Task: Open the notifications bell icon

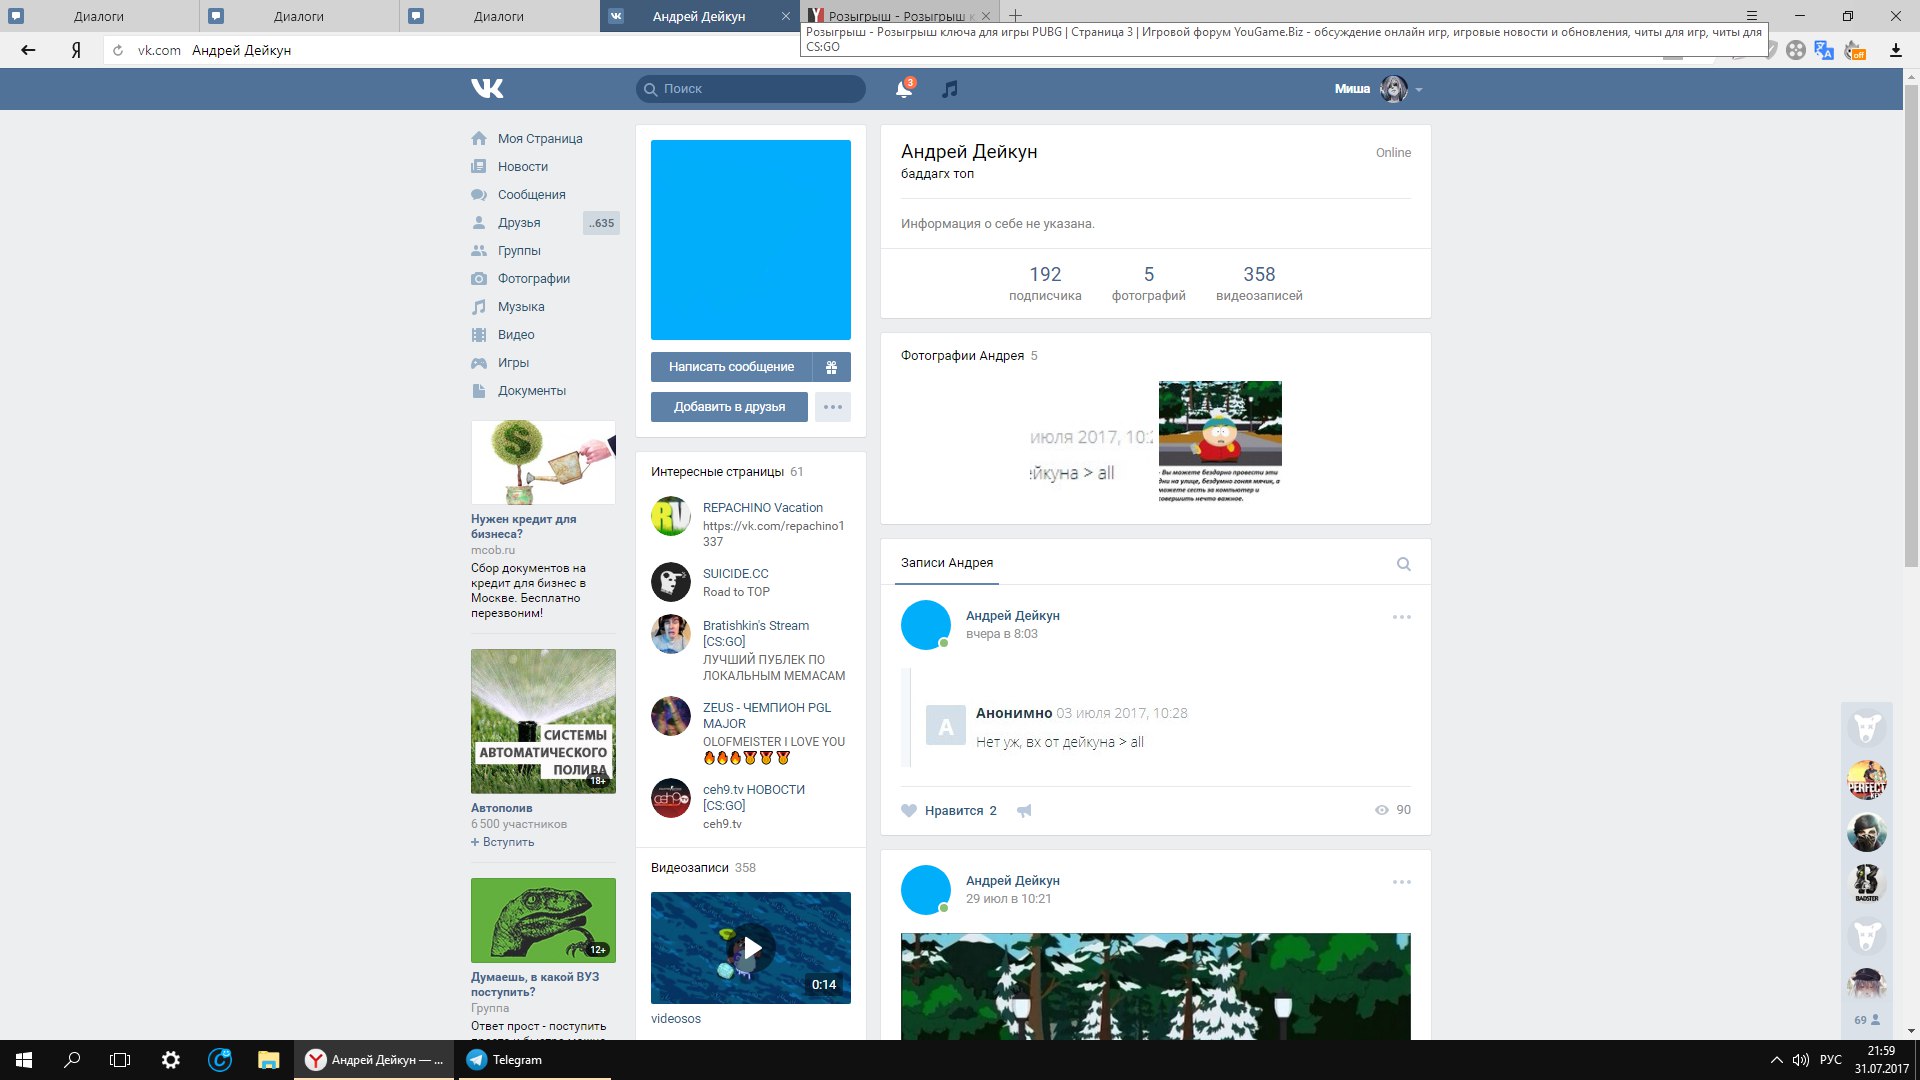Action: tap(903, 89)
